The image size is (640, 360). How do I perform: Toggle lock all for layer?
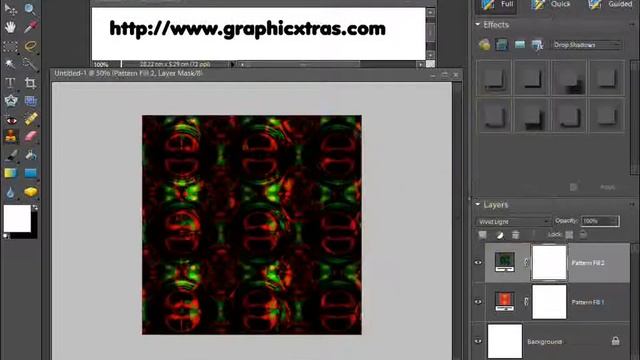click(x=583, y=234)
